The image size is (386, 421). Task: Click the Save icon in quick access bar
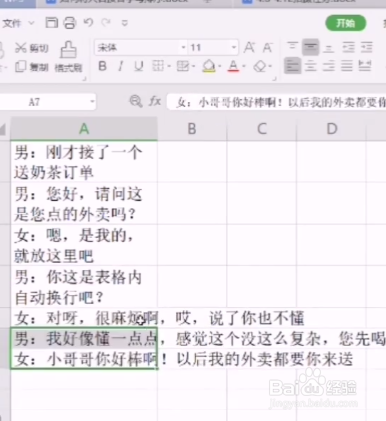tap(52, 23)
